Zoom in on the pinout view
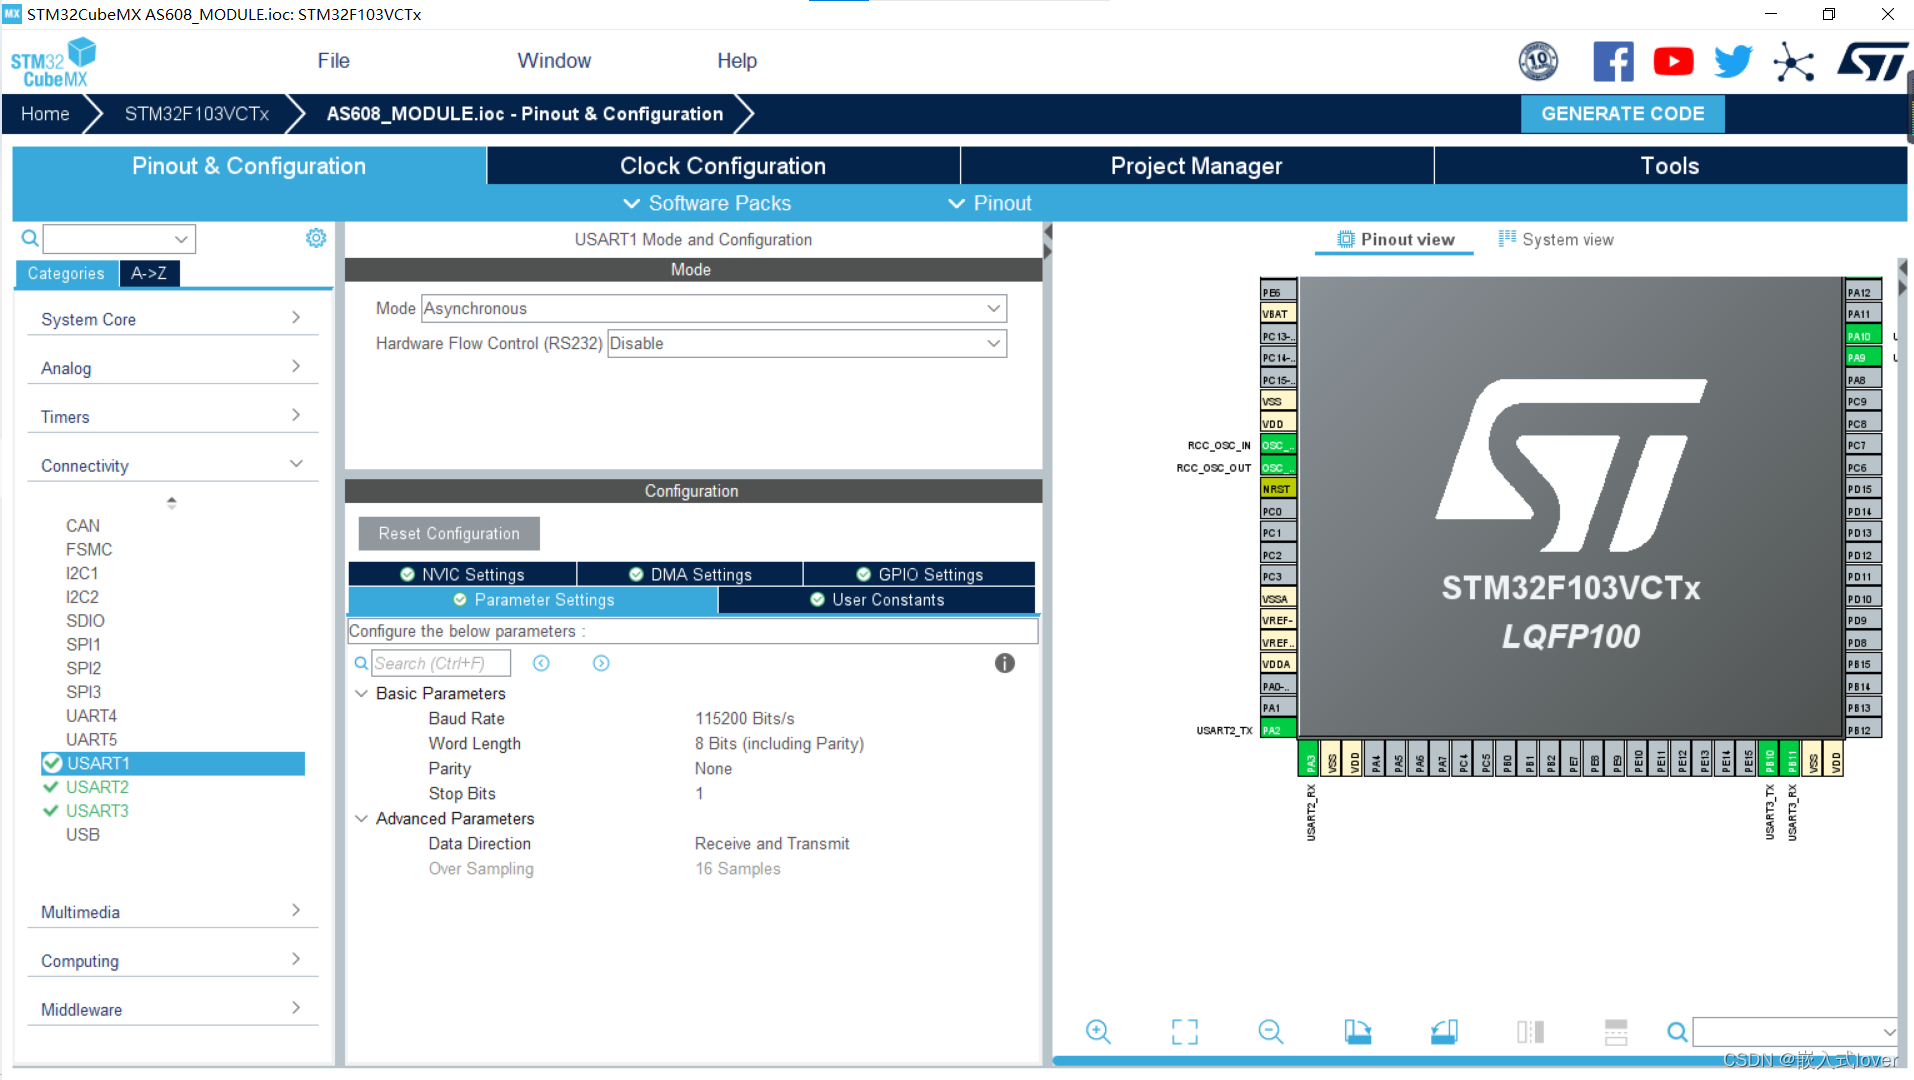Image resolution: width=1914 pixels, height=1080 pixels. coord(1098,1031)
